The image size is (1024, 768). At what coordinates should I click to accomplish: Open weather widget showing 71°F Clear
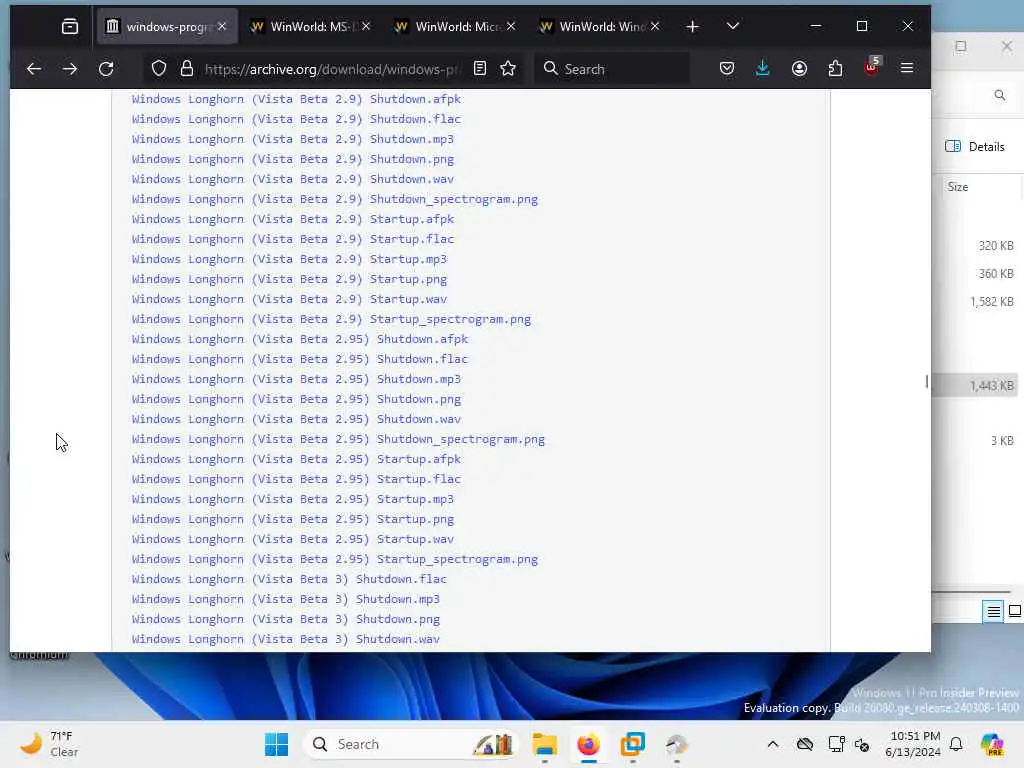coord(50,744)
